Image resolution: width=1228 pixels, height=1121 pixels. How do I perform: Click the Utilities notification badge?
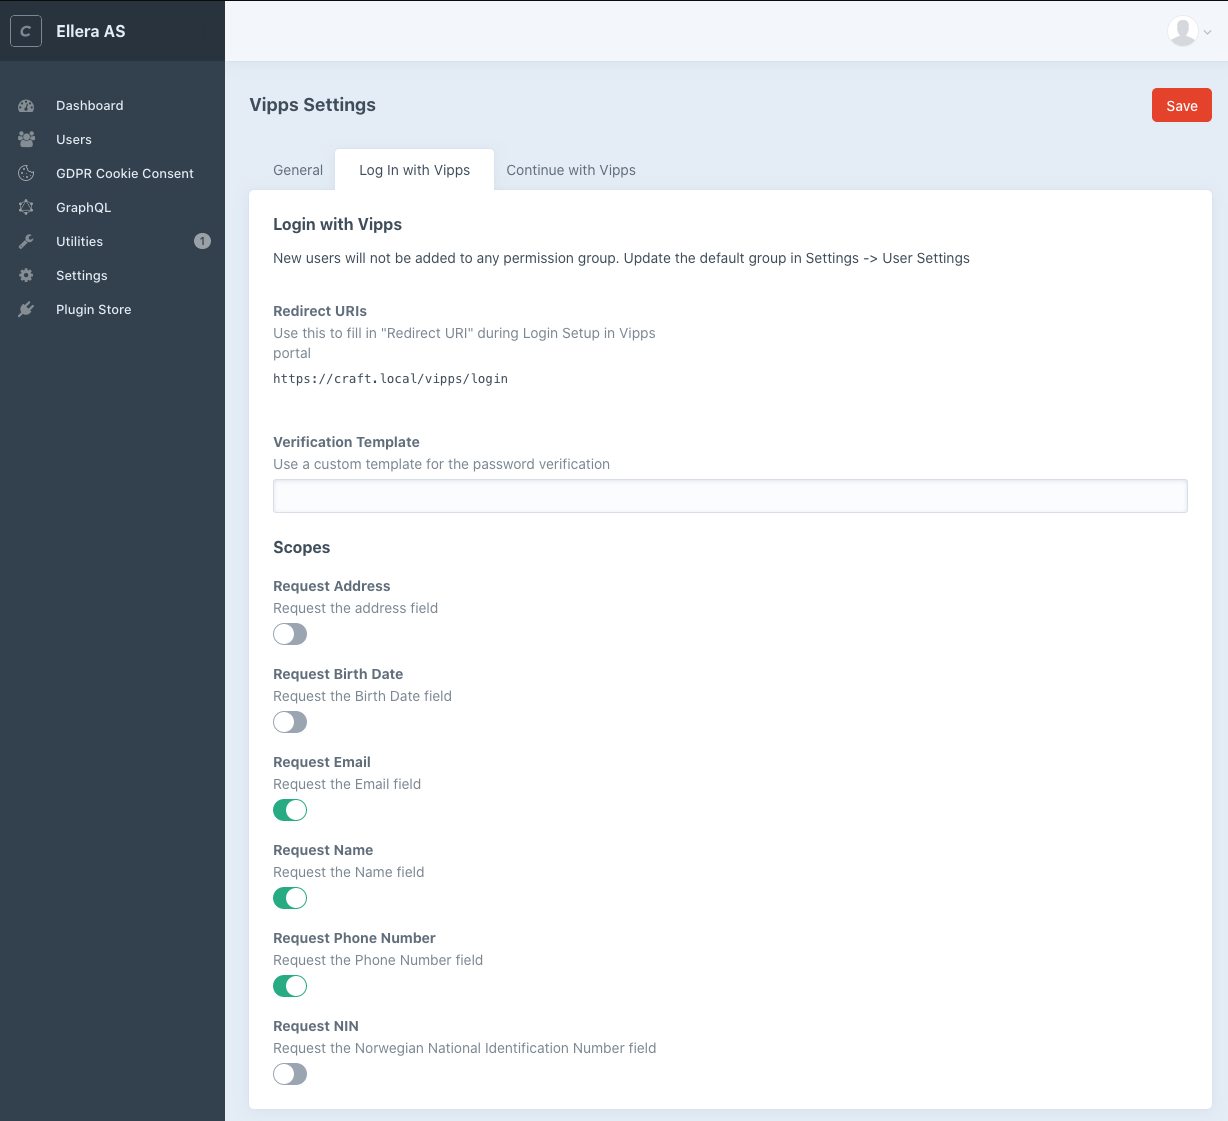202,241
